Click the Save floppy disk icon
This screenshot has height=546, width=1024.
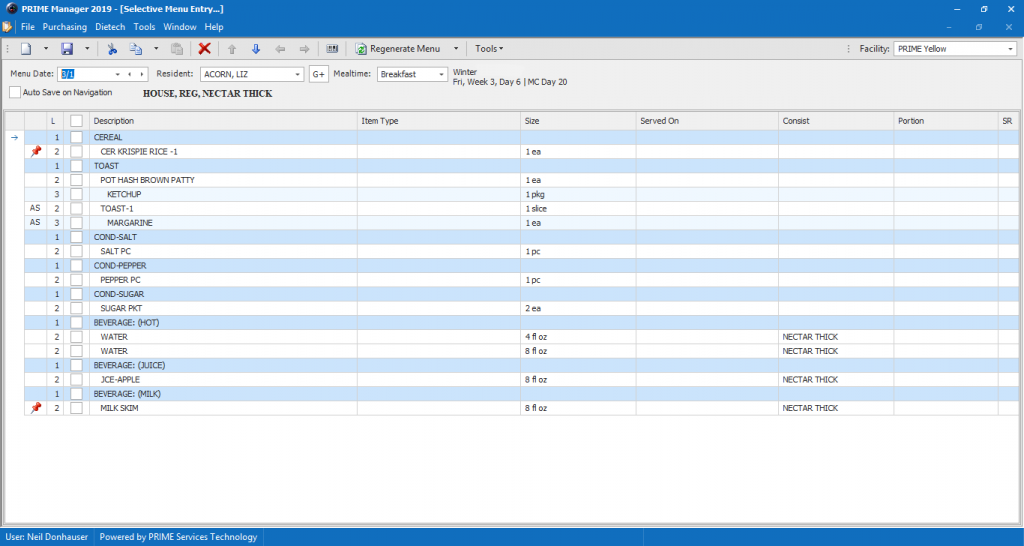pyautogui.click(x=67, y=48)
